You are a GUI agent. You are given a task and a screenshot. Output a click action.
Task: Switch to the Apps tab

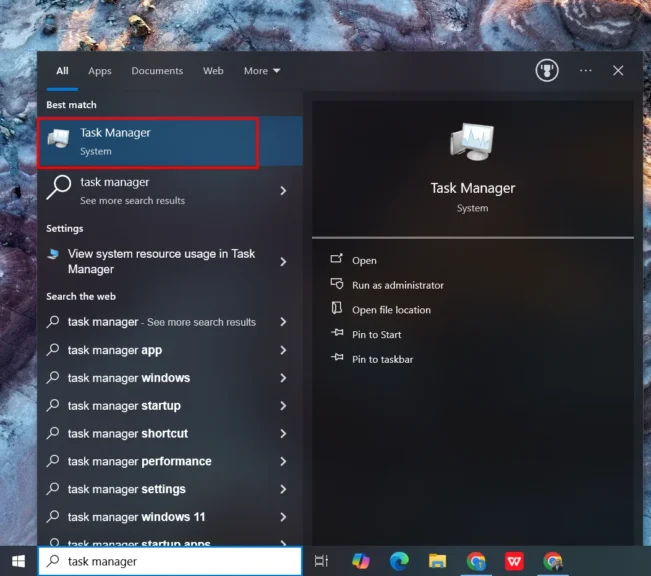click(x=100, y=71)
